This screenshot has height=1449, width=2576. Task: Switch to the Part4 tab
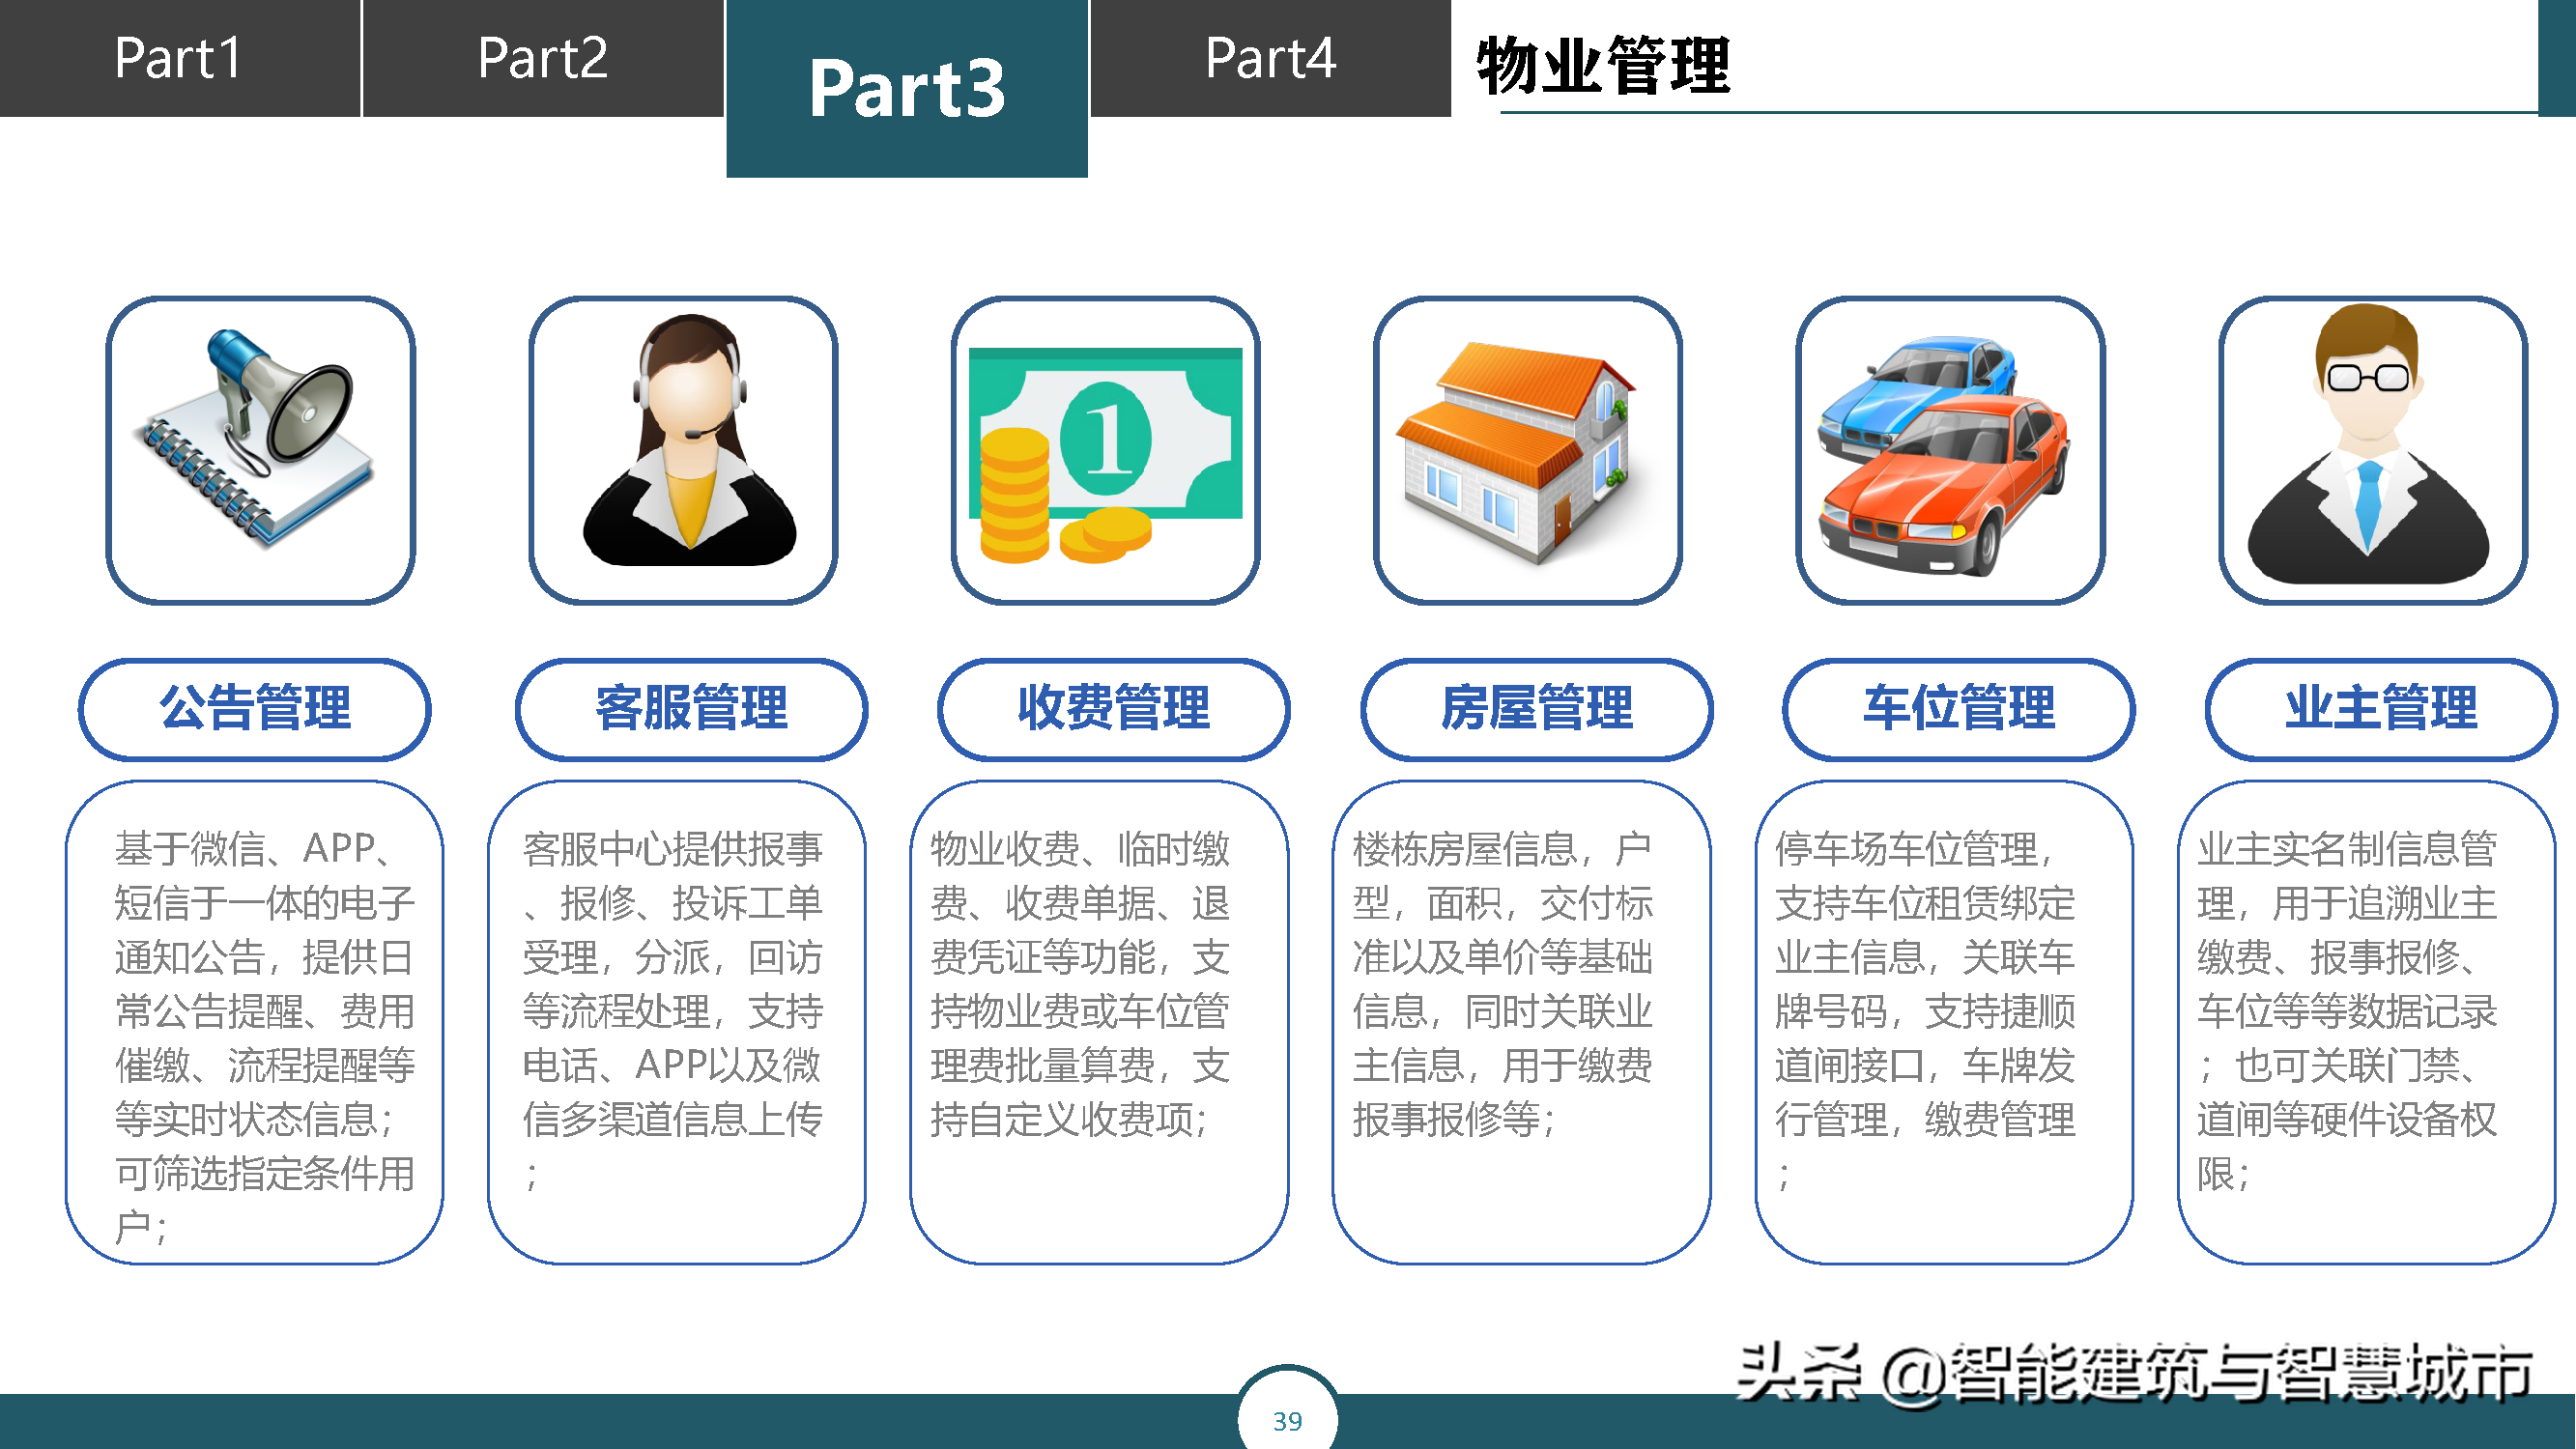click(x=1271, y=58)
